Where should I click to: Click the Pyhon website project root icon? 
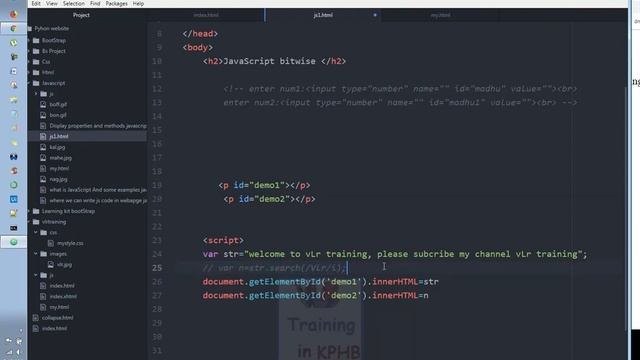pos(30,29)
